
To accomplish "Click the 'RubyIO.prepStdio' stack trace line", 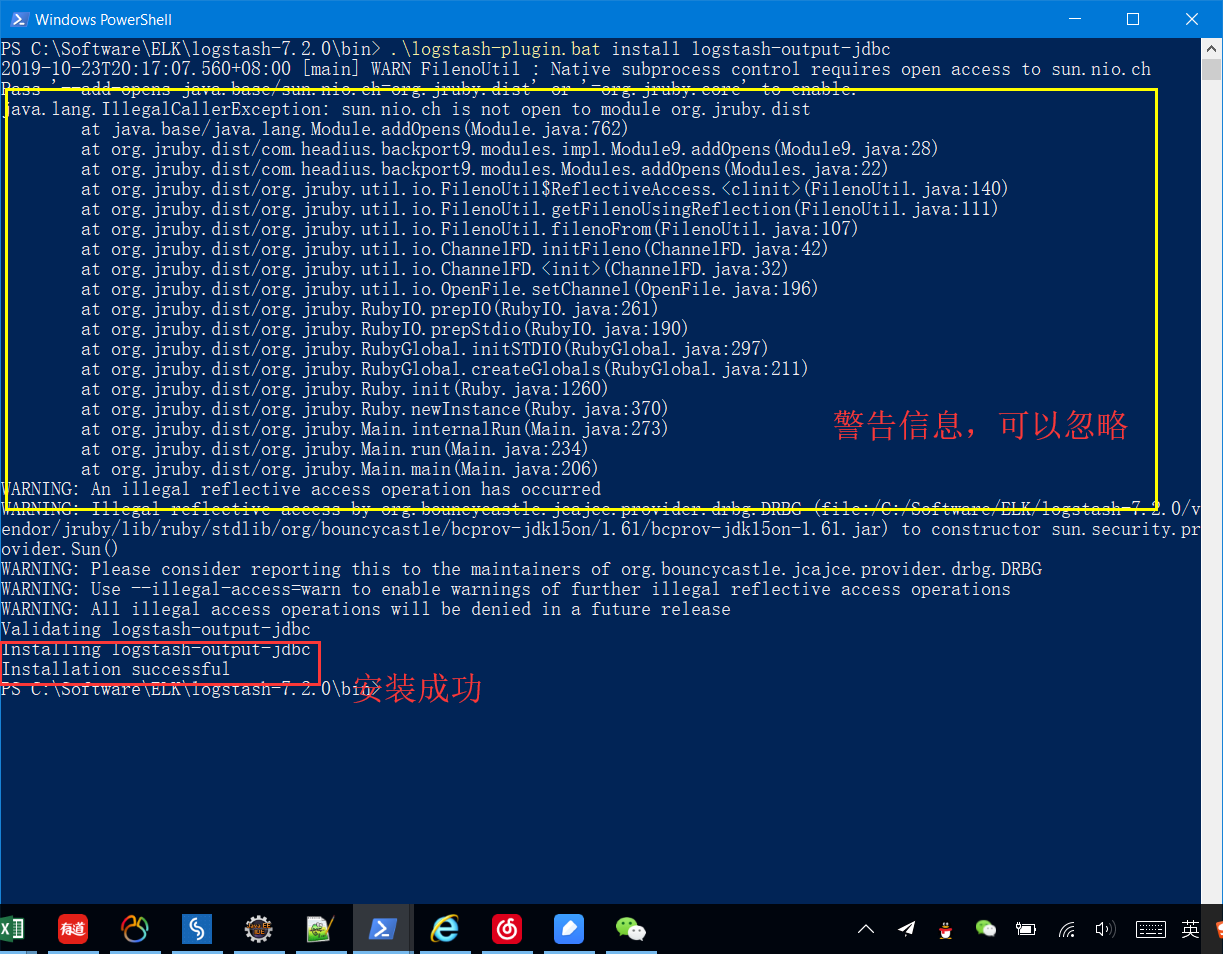I will coord(385,329).
